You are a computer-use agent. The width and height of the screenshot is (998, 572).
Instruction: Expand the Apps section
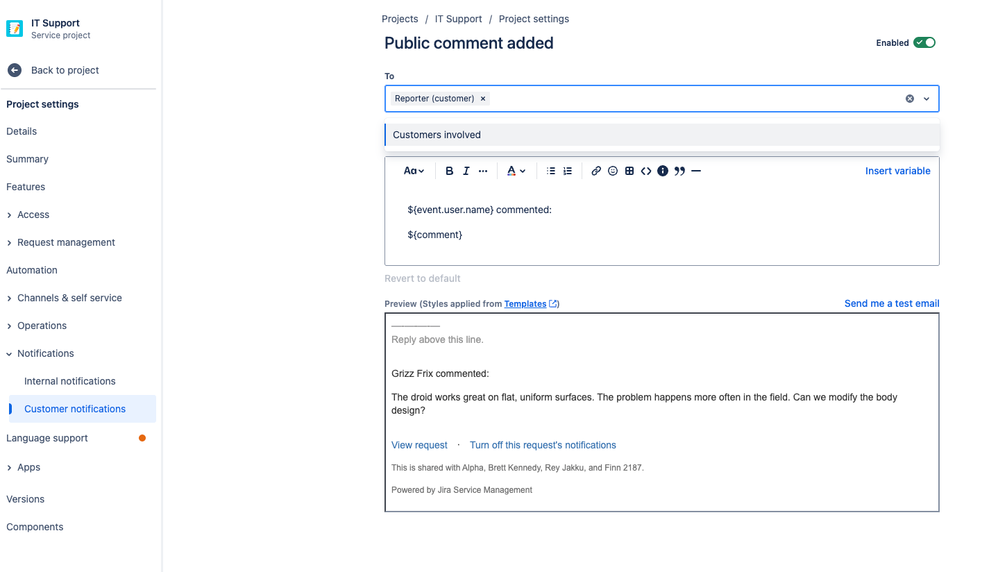coord(9,468)
